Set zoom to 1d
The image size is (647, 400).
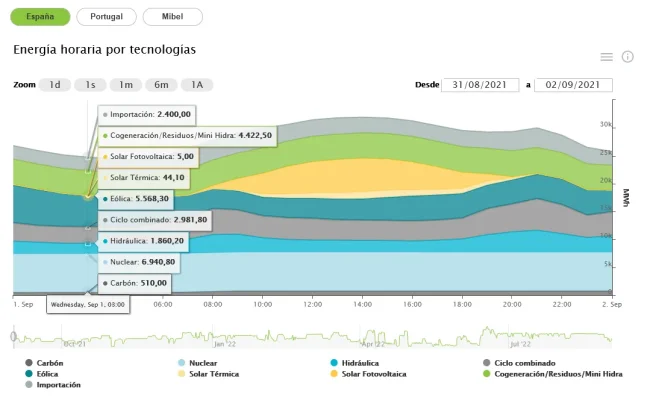tap(55, 85)
